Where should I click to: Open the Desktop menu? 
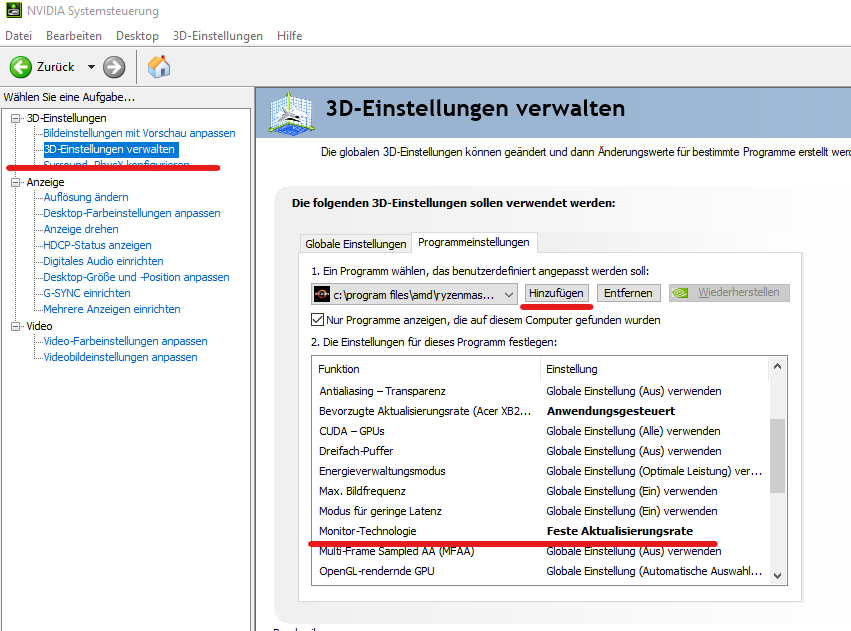point(136,35)
